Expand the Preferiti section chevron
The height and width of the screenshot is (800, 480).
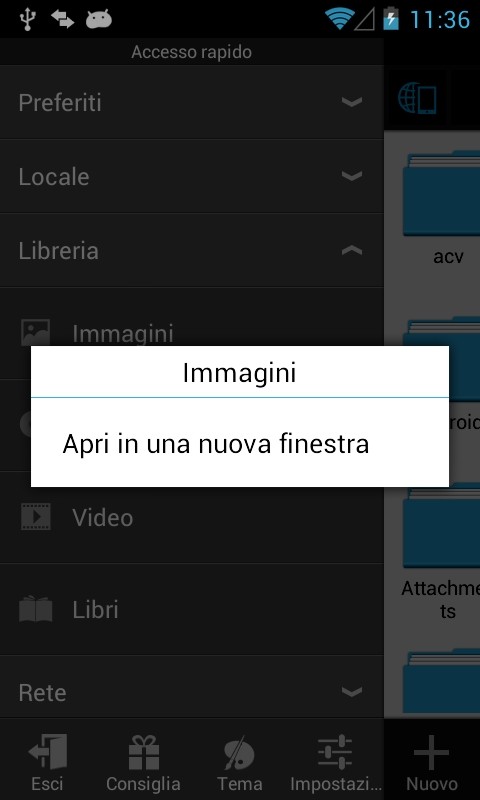click(x=352, y=102)
